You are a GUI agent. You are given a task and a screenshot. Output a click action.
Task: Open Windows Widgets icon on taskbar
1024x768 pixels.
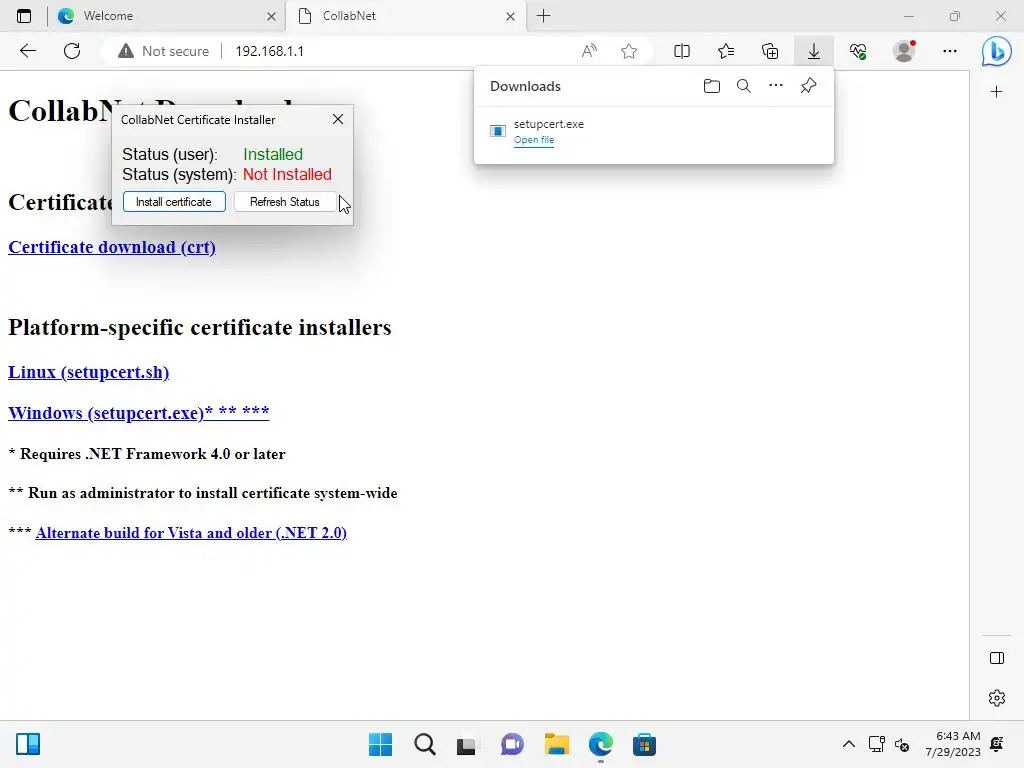28,744
